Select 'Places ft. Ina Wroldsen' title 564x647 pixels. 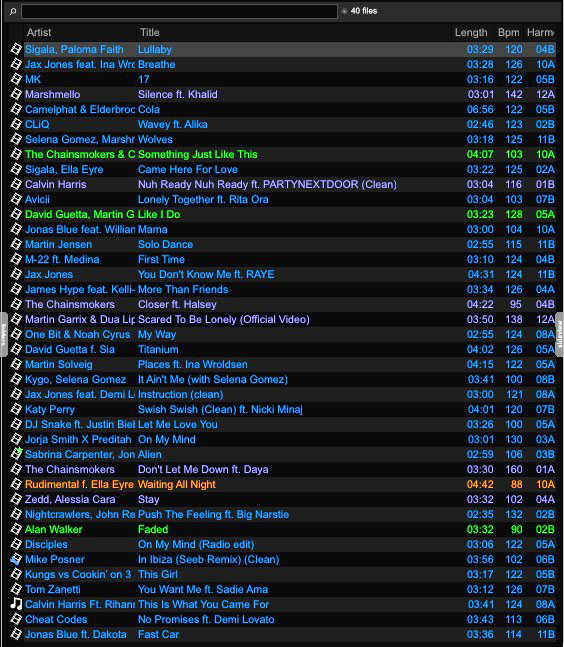pos(193,364)
